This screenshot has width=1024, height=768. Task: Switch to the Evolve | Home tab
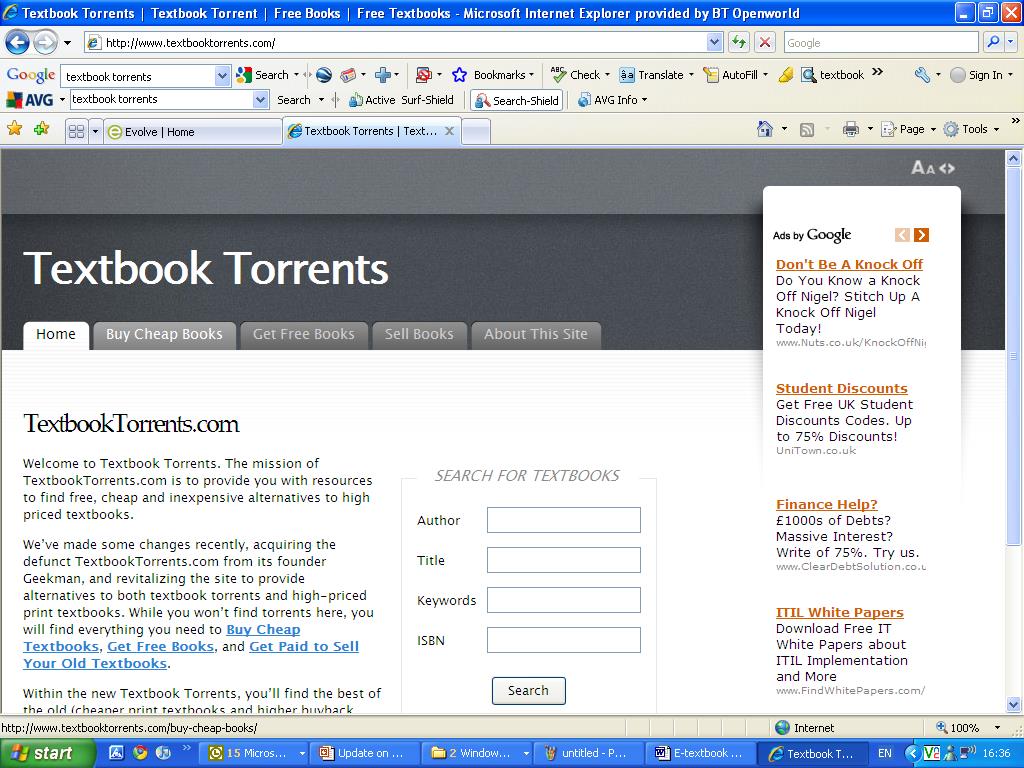pos(193,131)
